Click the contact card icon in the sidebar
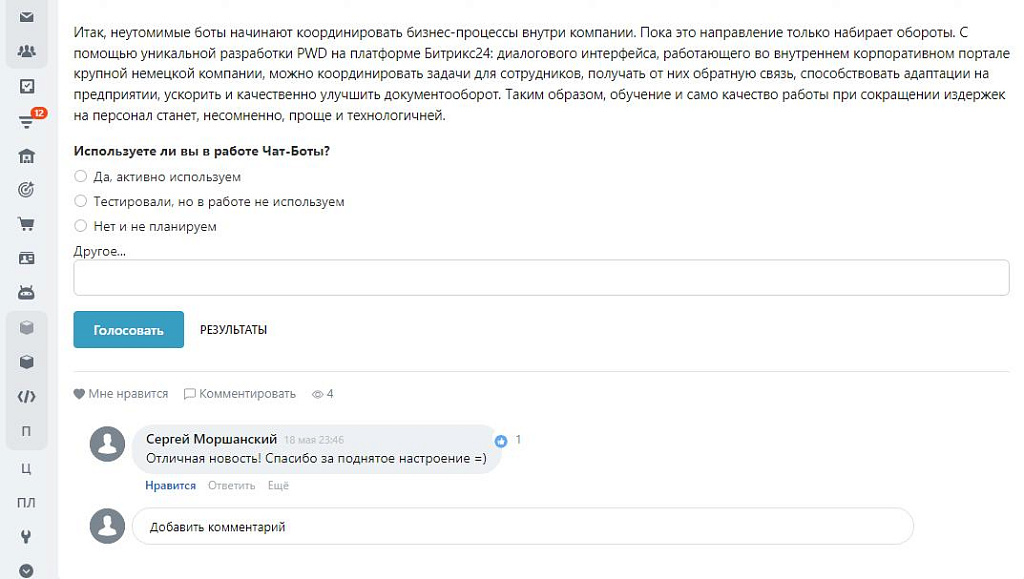1024x579 pixels. point(27,258)
